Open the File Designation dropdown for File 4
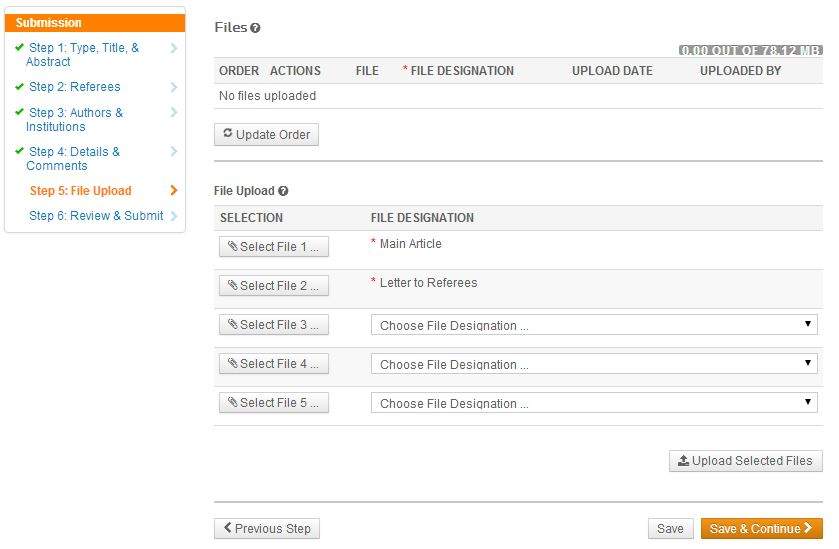839x549 pixels. (594, 364)
